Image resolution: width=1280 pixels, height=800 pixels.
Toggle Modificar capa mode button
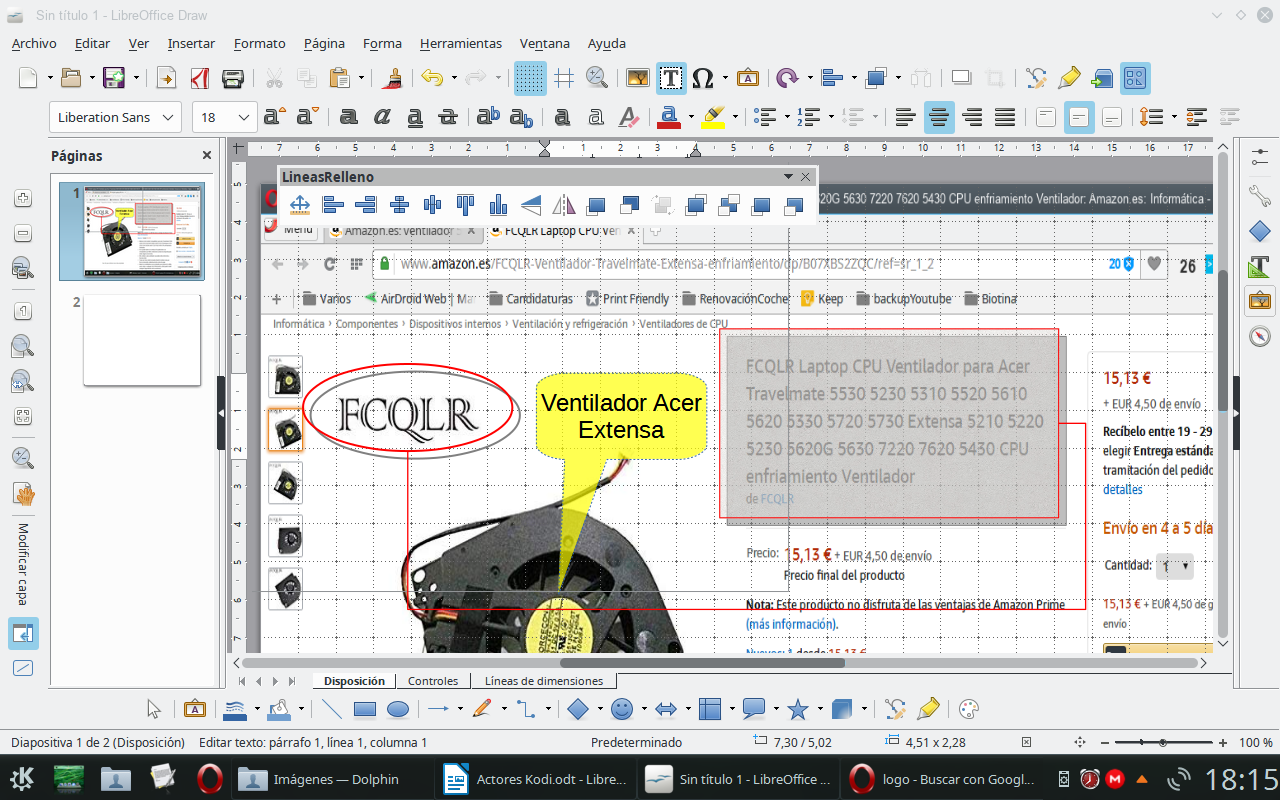click(24, 632)
